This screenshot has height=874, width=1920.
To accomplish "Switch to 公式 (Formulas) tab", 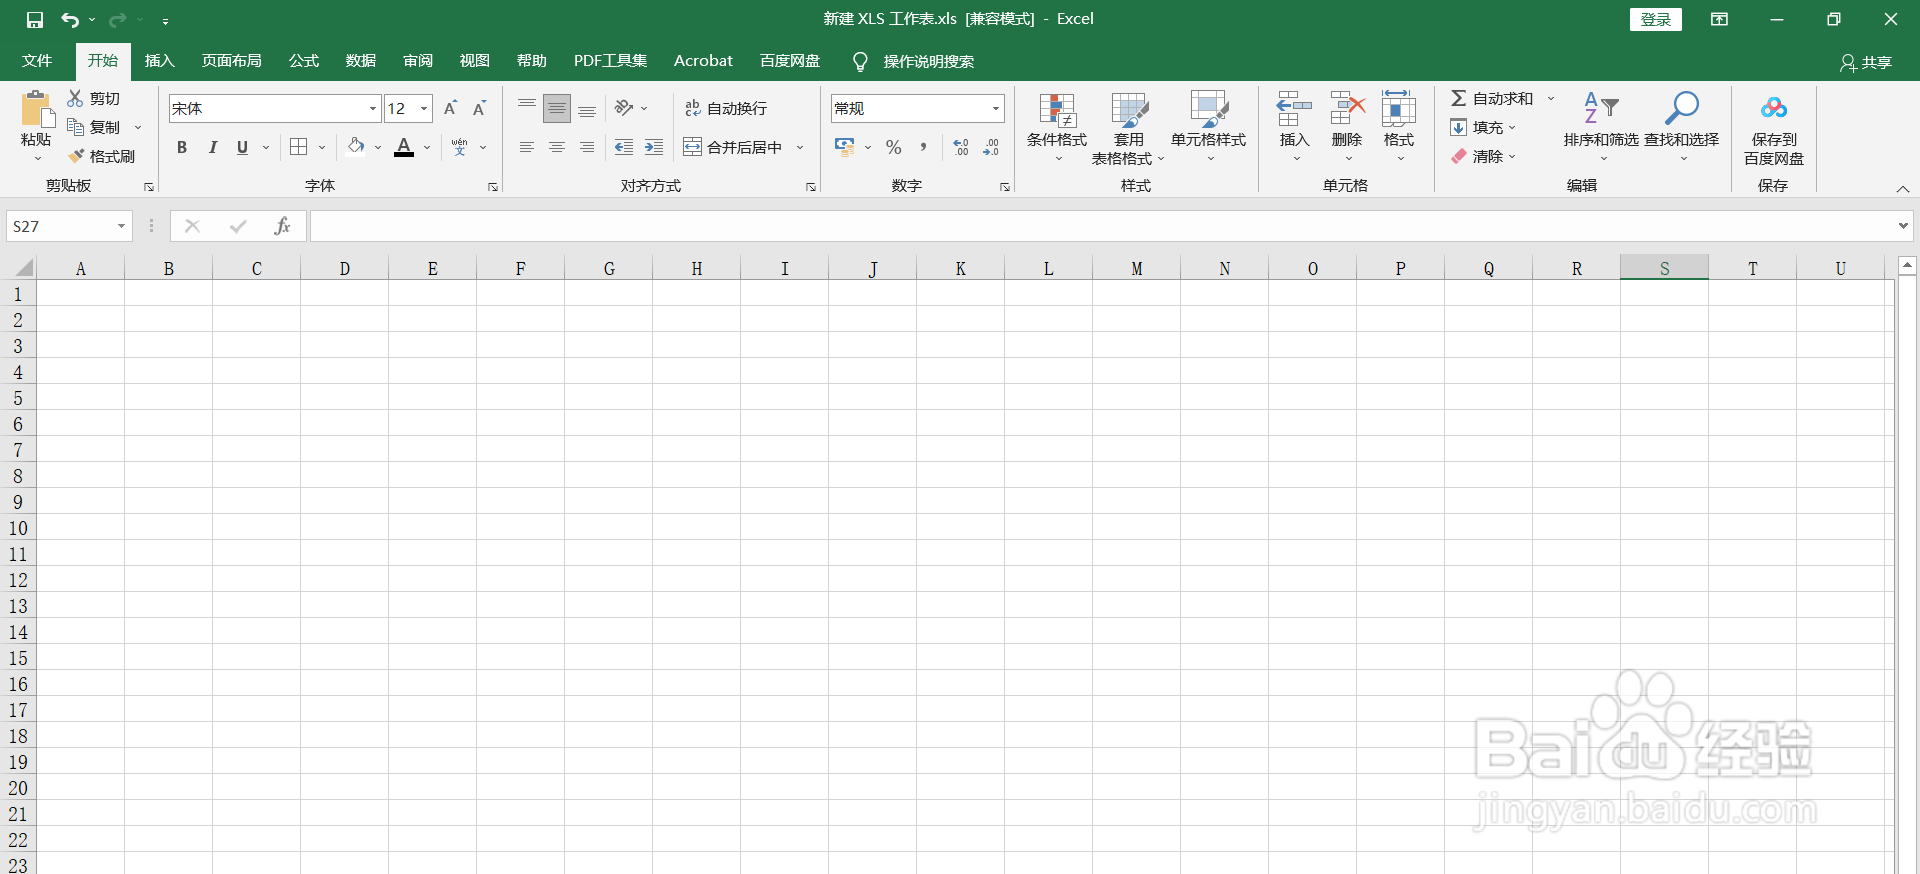I will (x=304, y=61).
